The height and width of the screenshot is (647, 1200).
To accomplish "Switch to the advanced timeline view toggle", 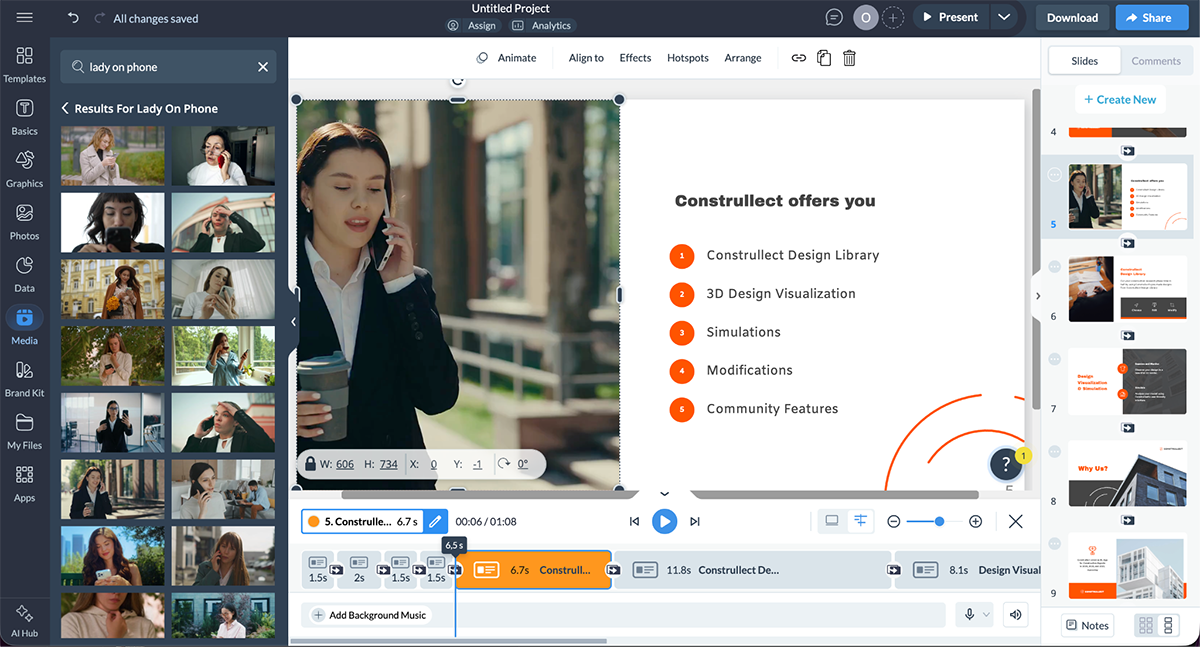I will [x=860, y=521].
